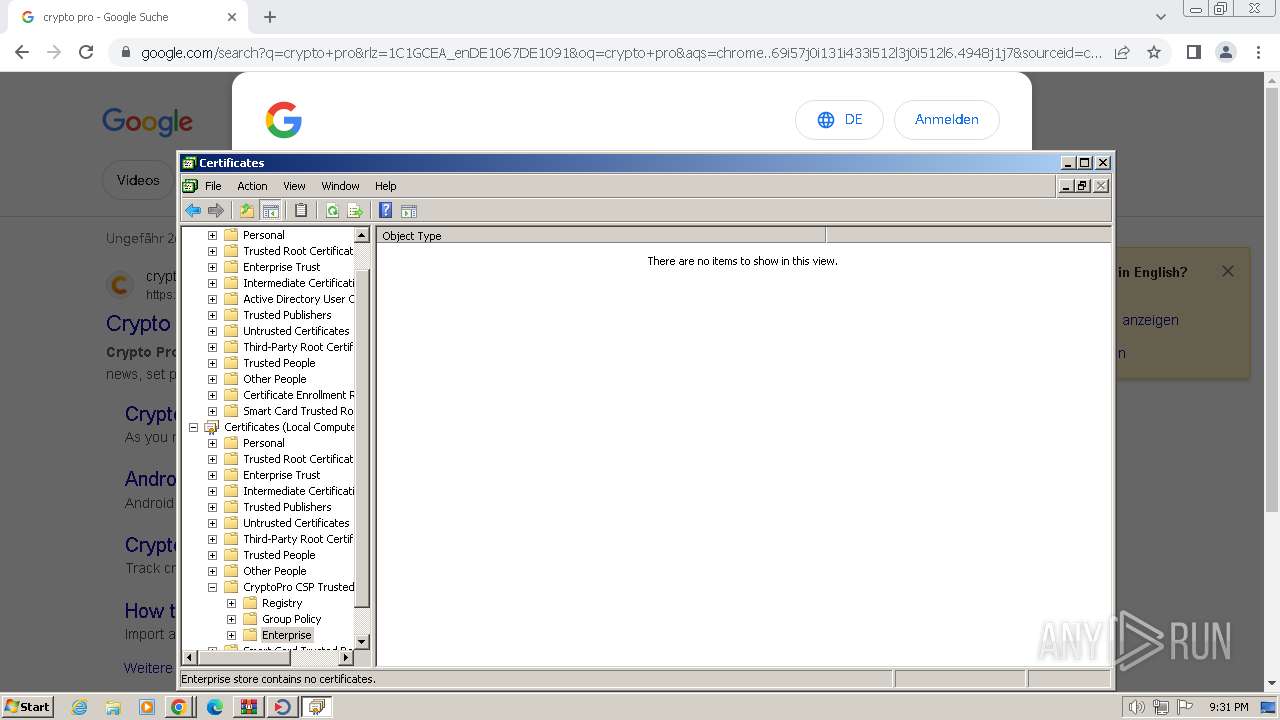Open the File menu

pyautogui.click(x=213, y=186)
